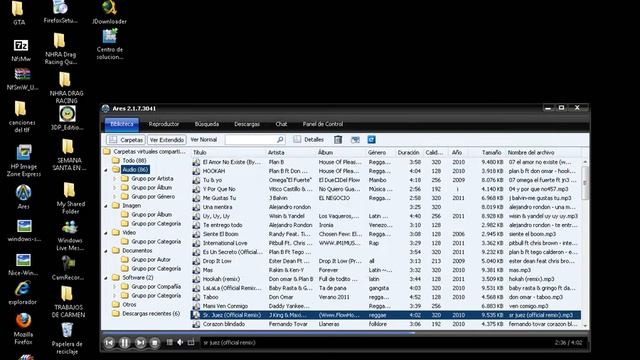Screen dimensions: 640x360
Task: Stop playback in Ares
Action: (x=155, y=343)
